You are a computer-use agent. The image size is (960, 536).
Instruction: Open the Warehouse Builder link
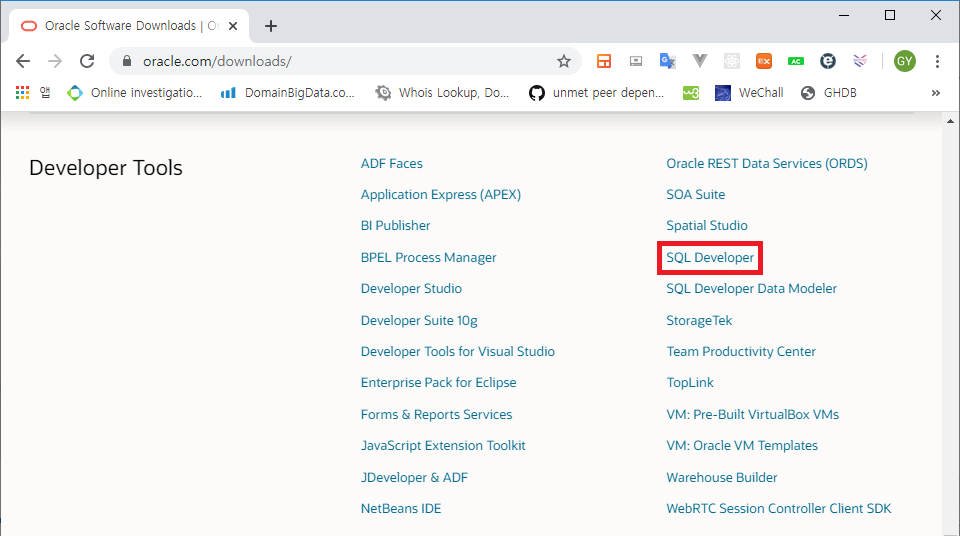click(x=722, y=478)
